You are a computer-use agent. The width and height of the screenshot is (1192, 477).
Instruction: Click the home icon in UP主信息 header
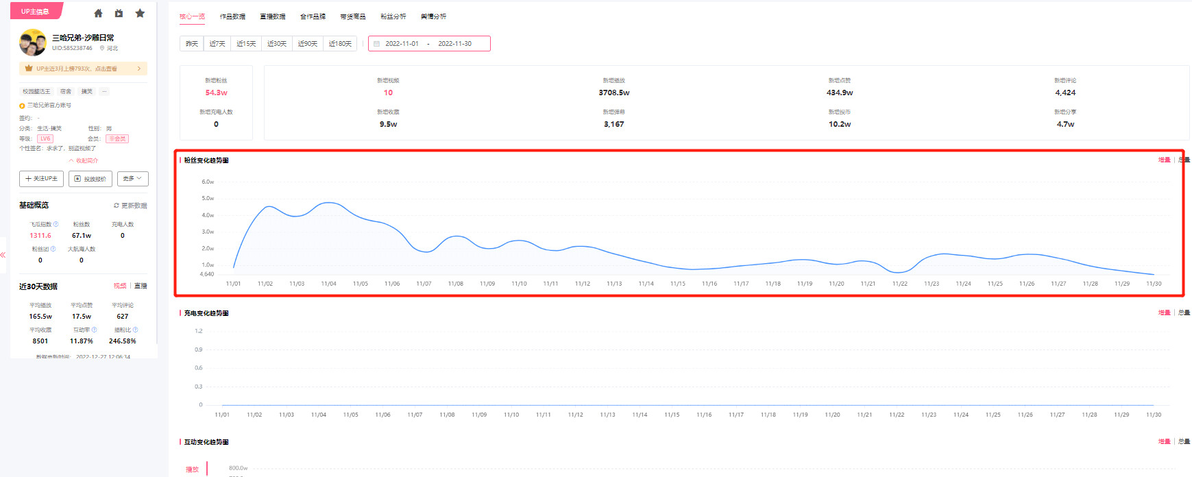click(98, 13)
